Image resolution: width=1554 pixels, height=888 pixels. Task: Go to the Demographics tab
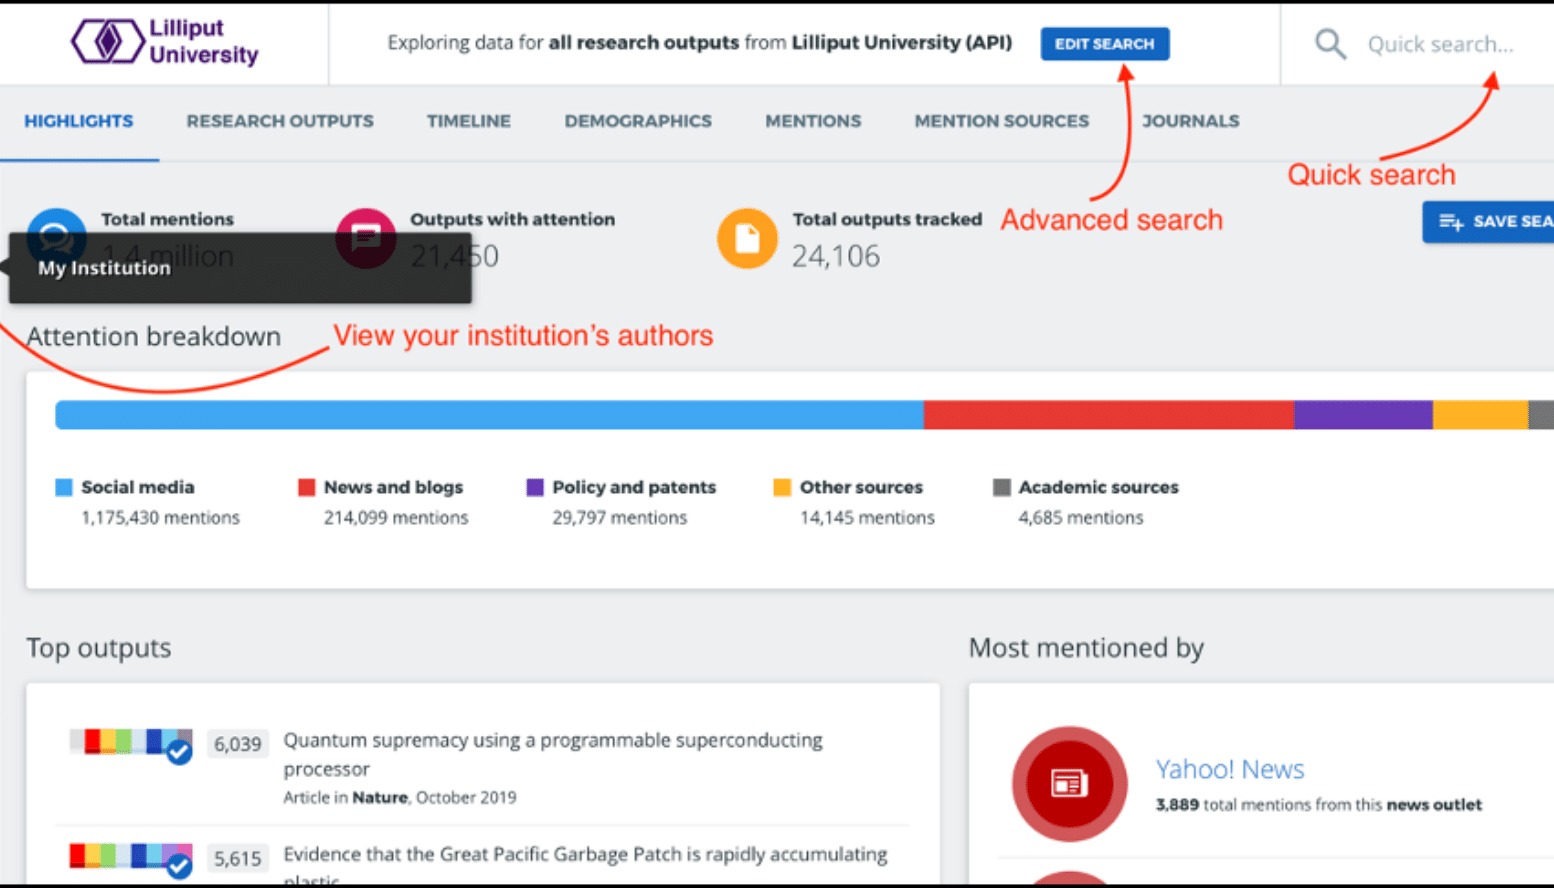point(638,121)
